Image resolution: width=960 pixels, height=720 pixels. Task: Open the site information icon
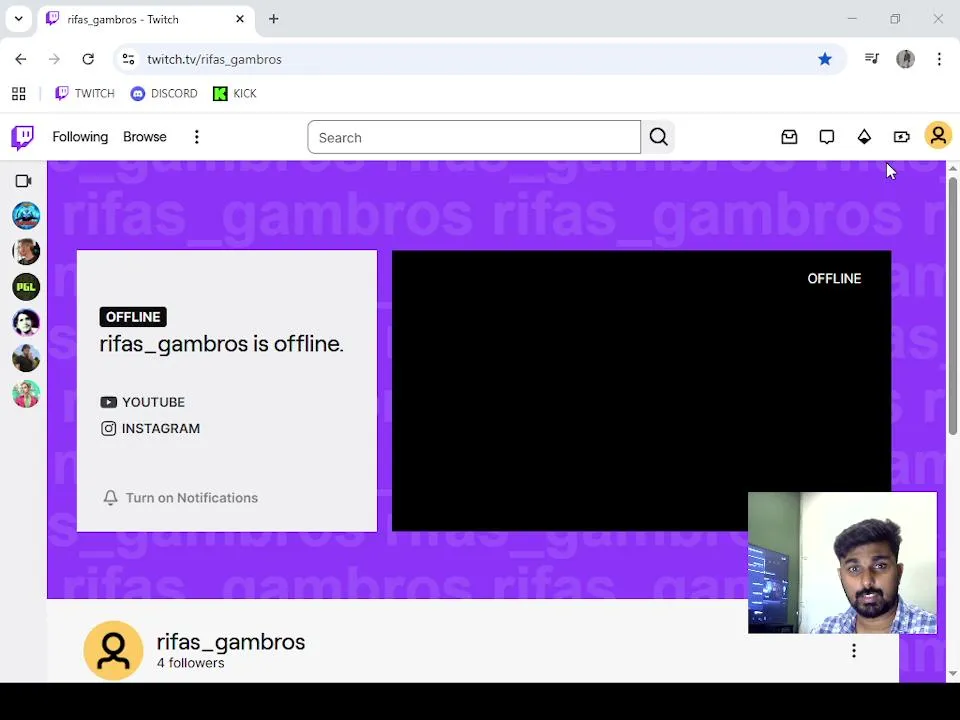[128, 59]
